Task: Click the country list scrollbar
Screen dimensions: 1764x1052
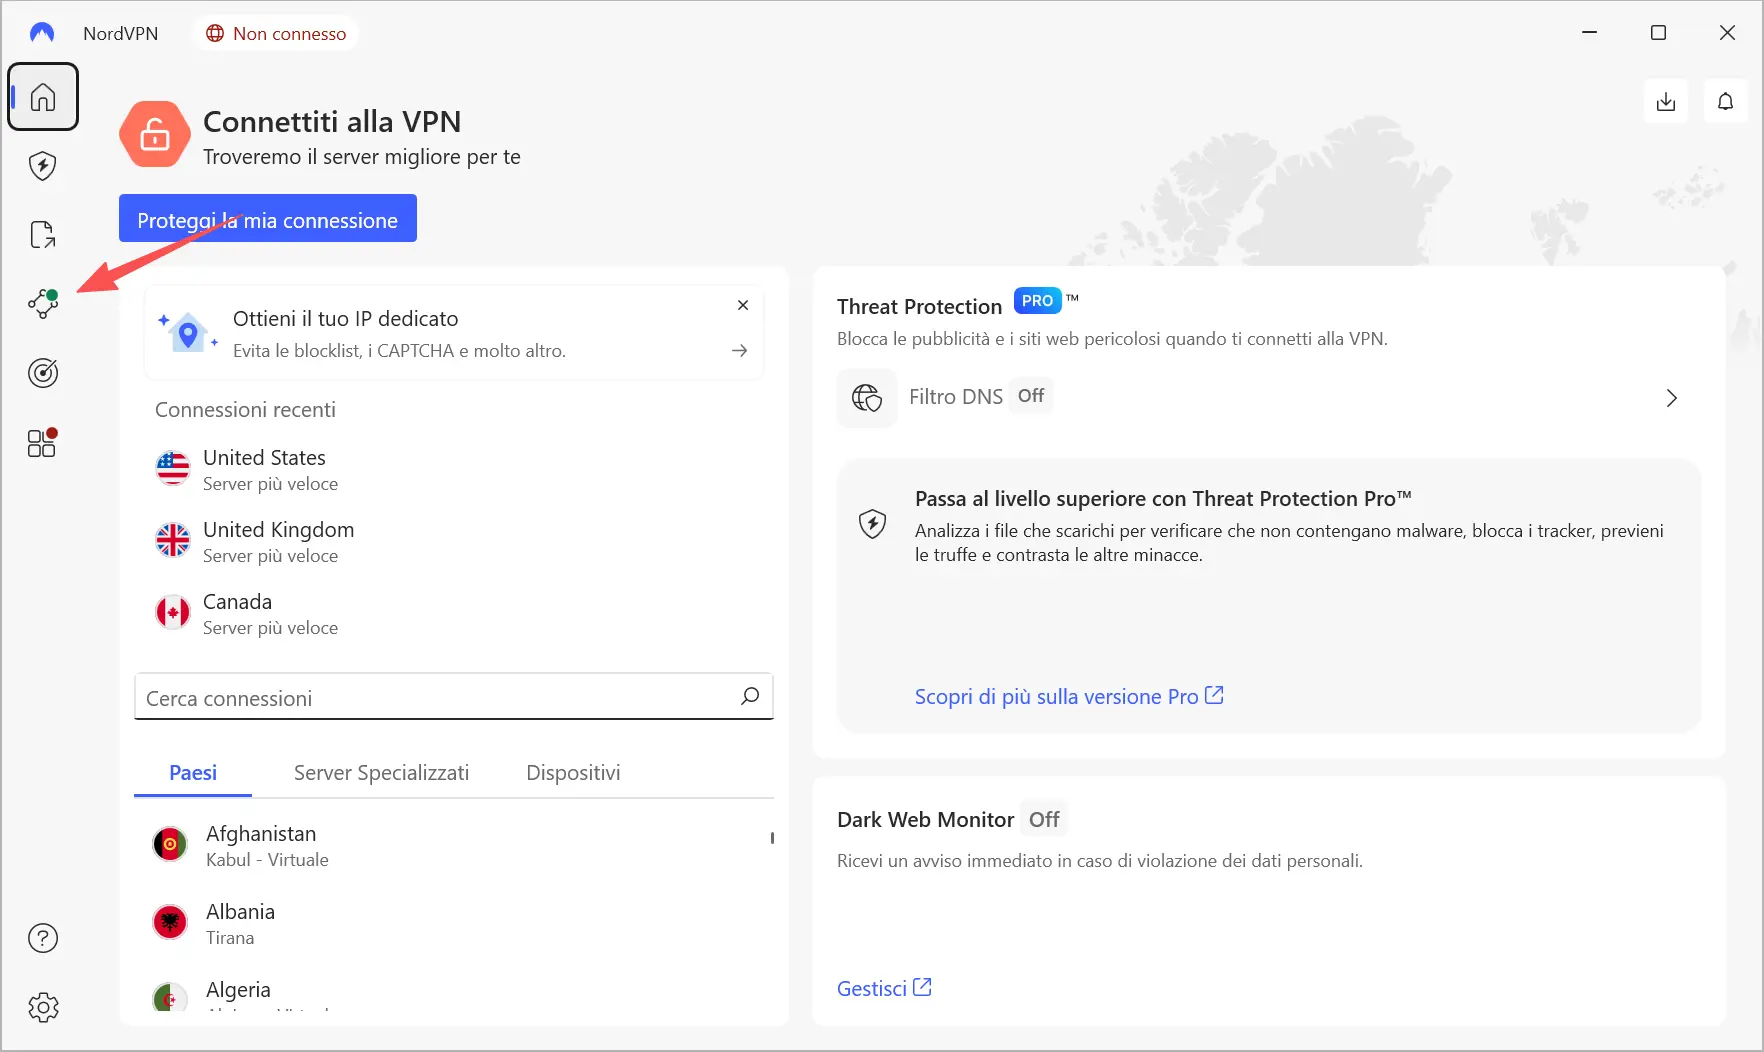Action: [772, 838]
